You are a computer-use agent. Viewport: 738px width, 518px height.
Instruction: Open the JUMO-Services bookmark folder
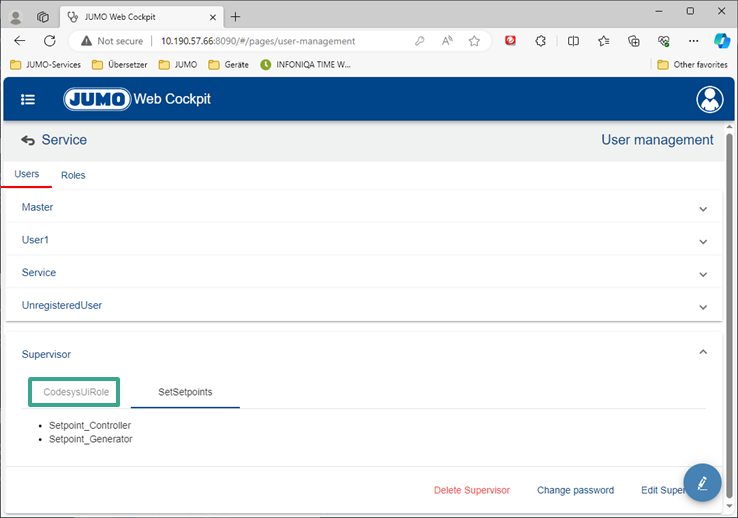(x=46, y=64)
